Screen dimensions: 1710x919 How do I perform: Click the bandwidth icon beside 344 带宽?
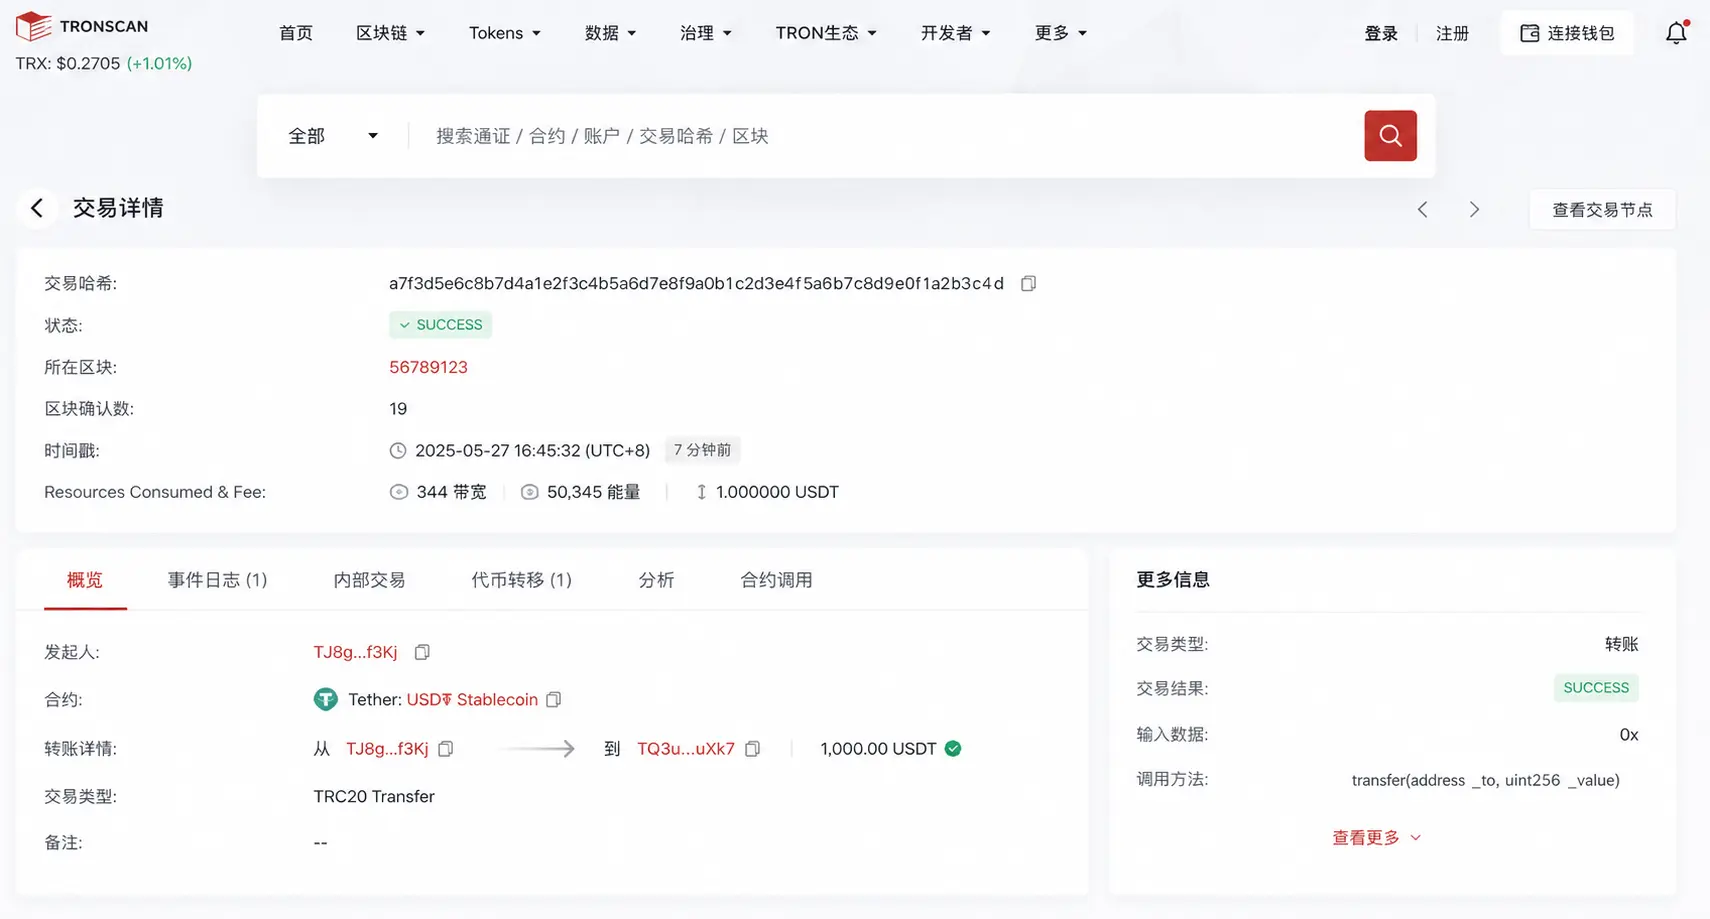(399, 492)
